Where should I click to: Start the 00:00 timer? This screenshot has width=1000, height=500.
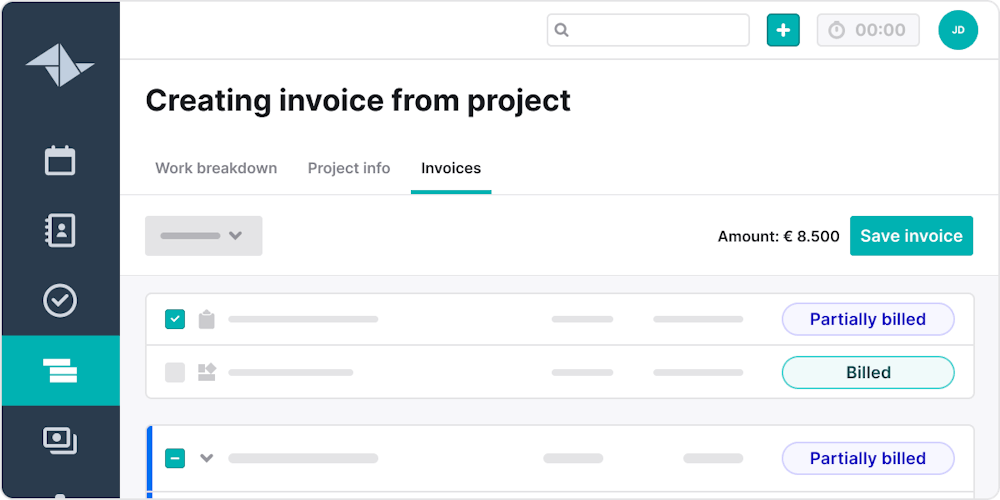coord(867,30)
